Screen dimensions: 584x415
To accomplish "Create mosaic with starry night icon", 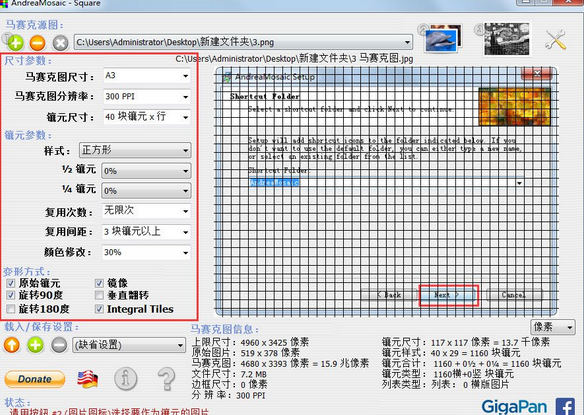I will tap(507, 39).
